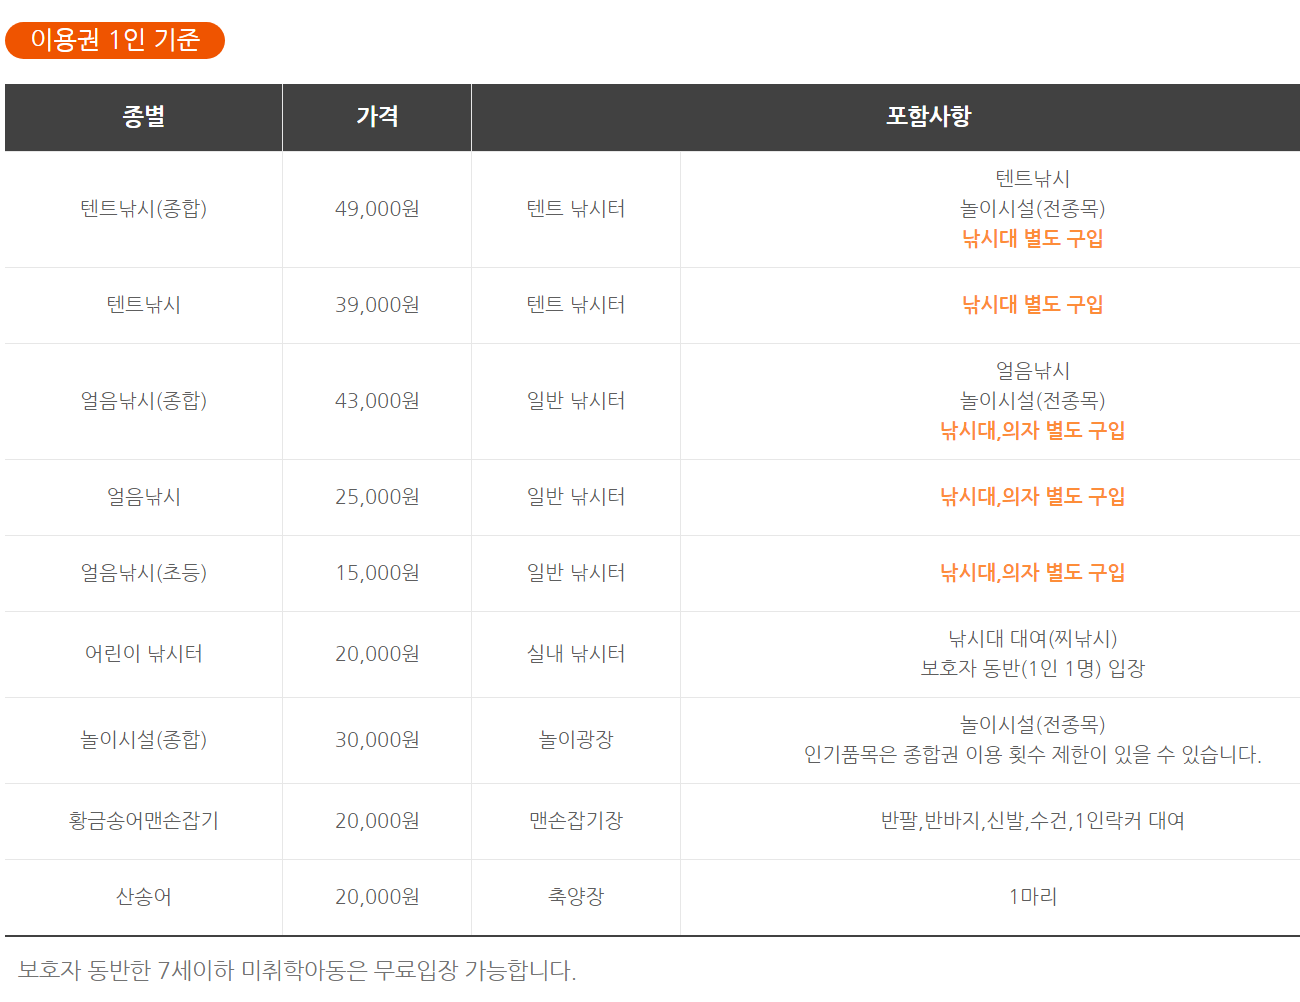The height and width of the screenshot is (1002, 1300).
Task: Click '낚시대 별도 구입' in the 39,000원 row
Action: tap(1033, 305)
